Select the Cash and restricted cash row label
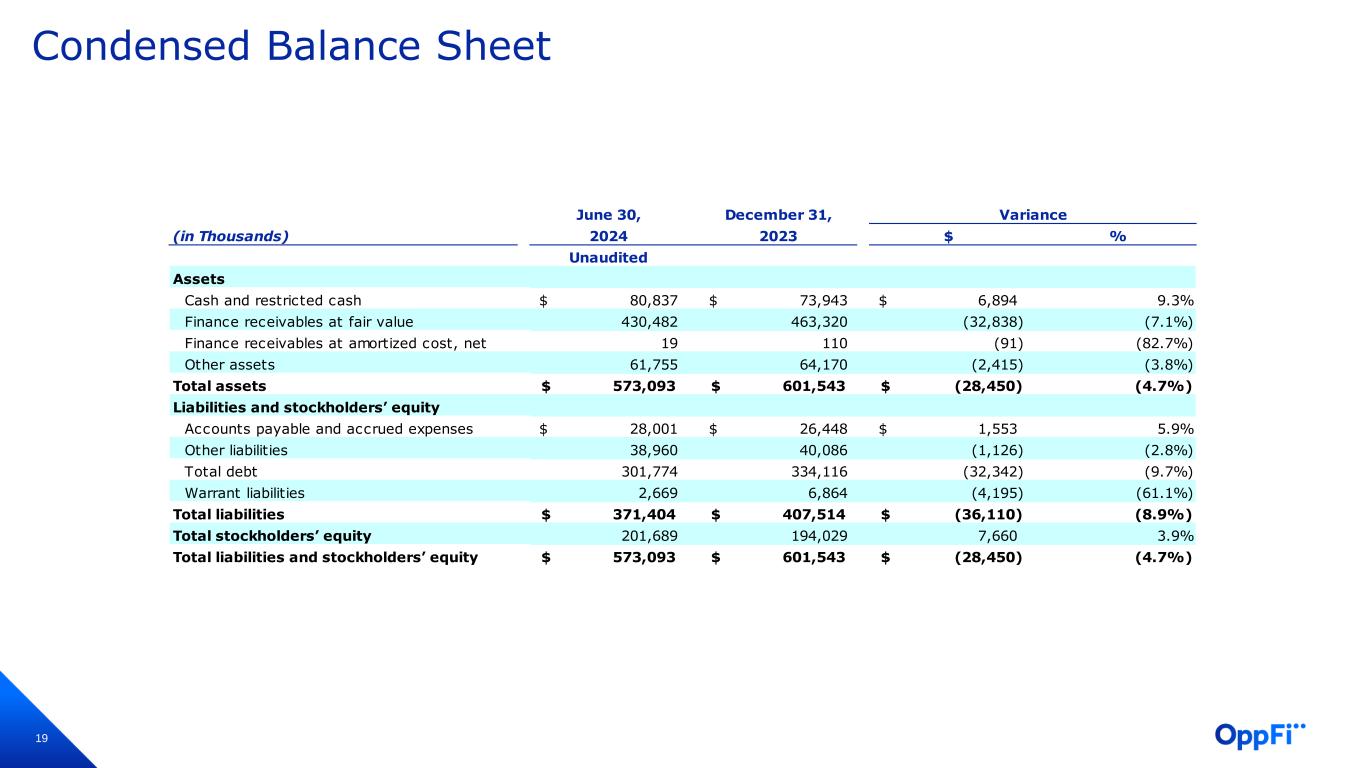The image size is (1365, 768). point(273,300)
